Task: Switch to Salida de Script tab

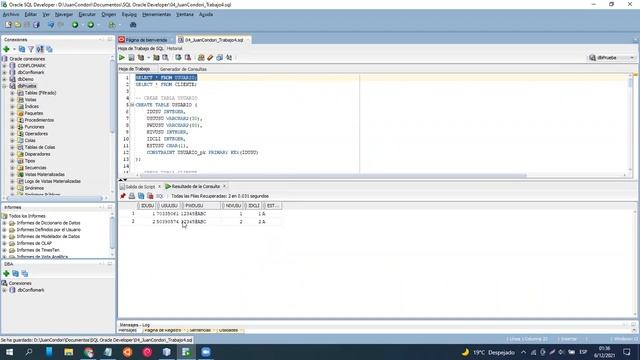Action: pyautogui.click(x=140, y=187)
